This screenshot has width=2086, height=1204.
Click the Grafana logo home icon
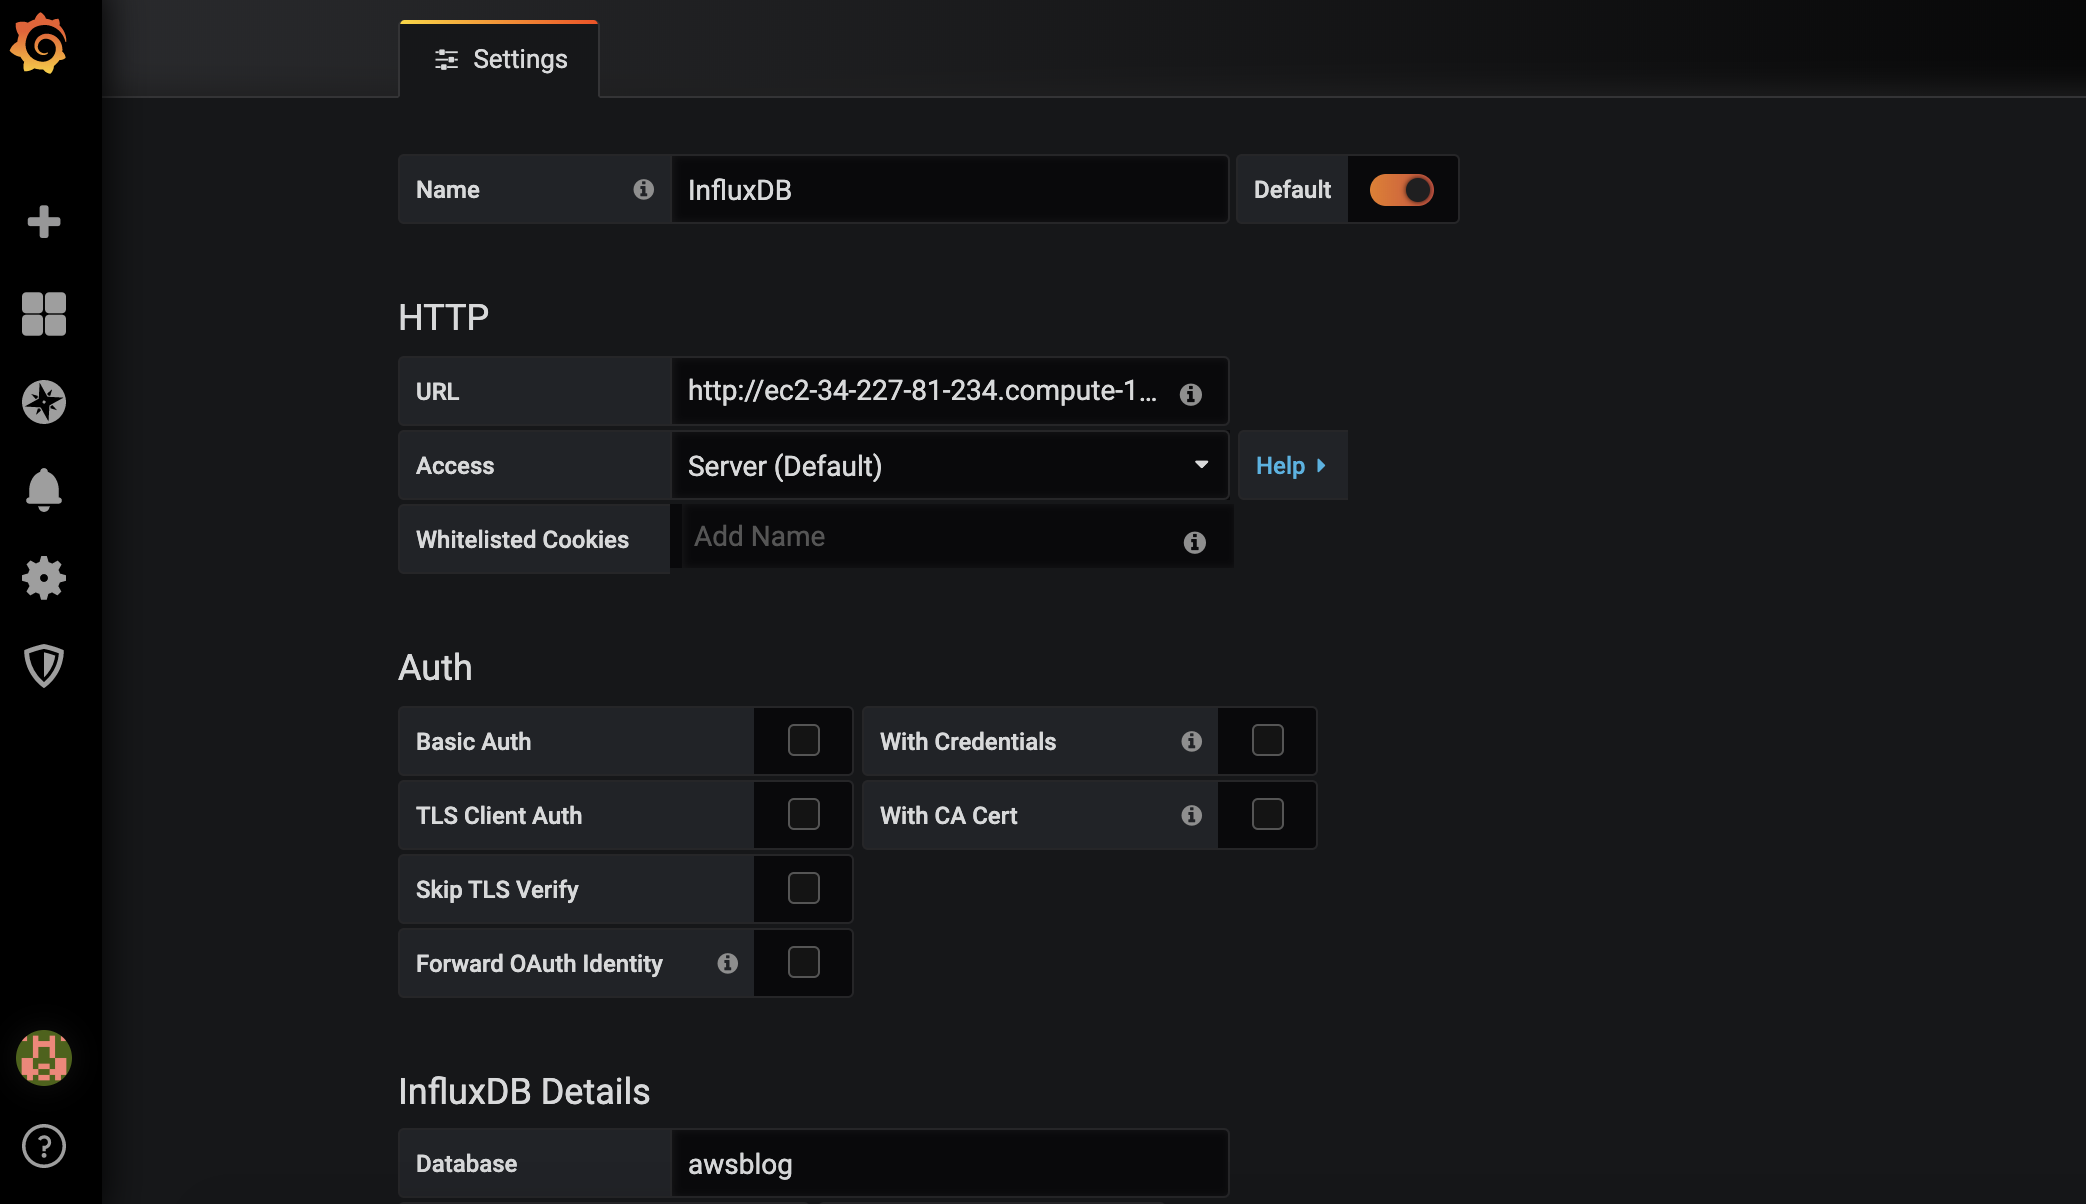tap(39, 44)
